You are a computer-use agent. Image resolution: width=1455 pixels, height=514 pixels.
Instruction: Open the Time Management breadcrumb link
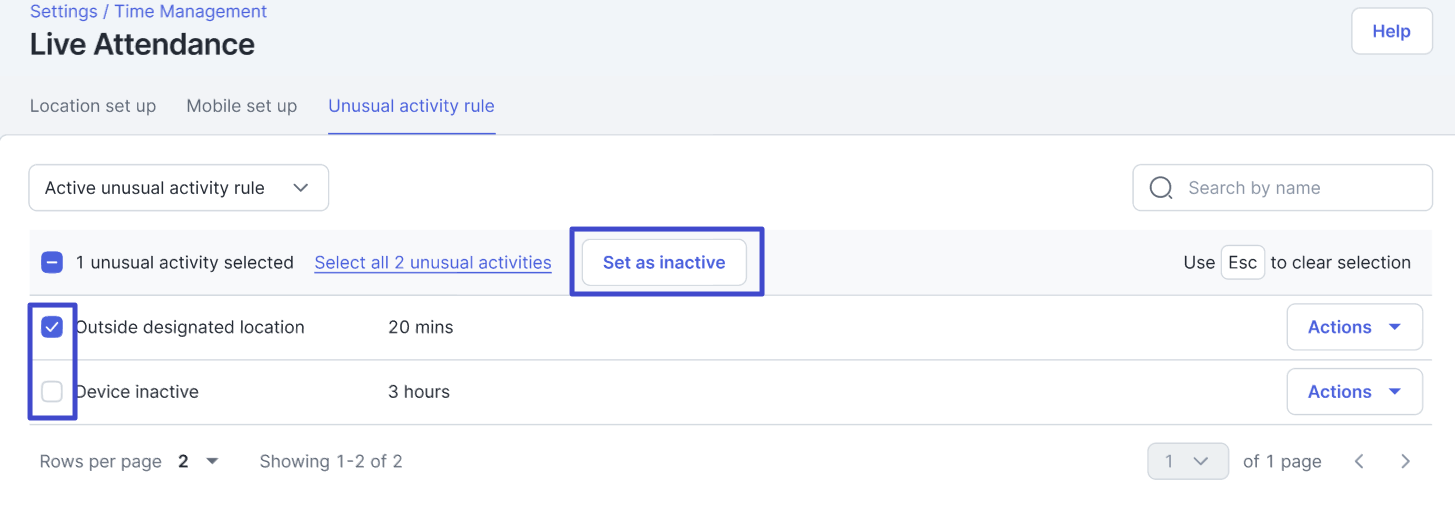pos(191,12)
